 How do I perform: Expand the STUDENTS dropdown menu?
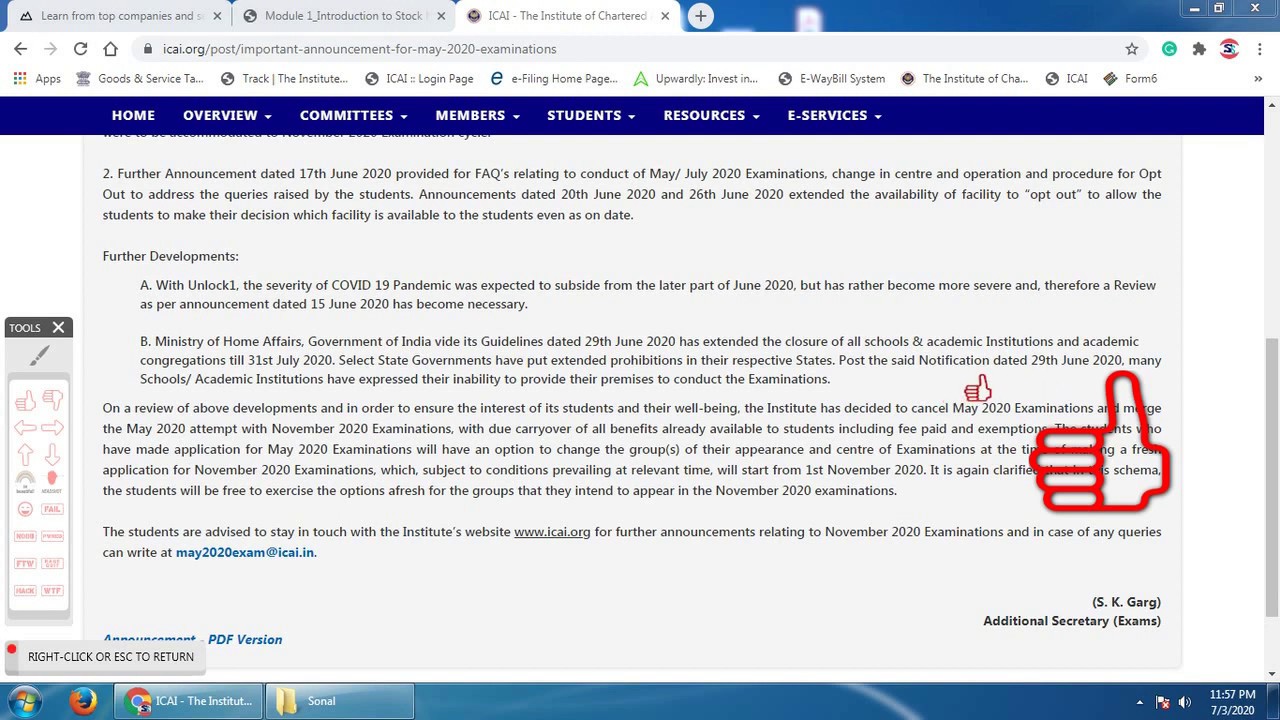click(x=591, y=115)
